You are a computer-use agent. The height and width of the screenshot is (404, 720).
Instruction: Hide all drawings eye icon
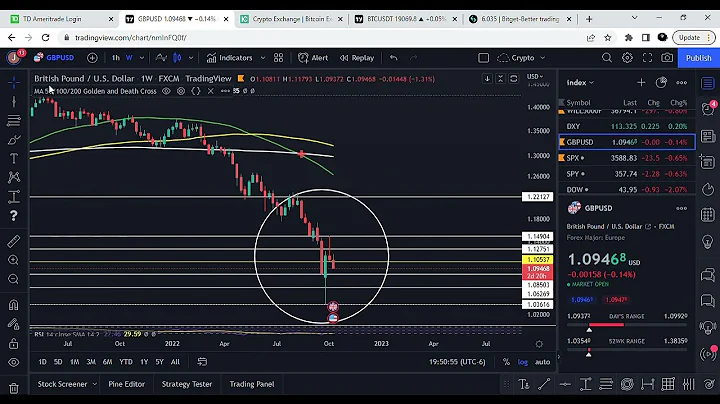pos(14,362)
